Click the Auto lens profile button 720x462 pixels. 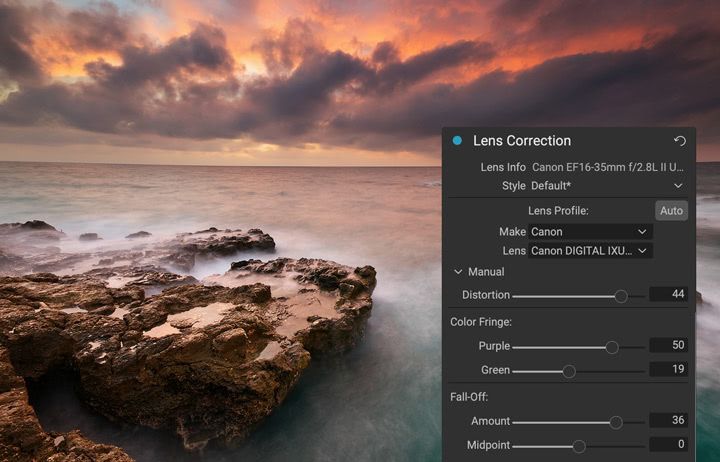coord(671,210)
